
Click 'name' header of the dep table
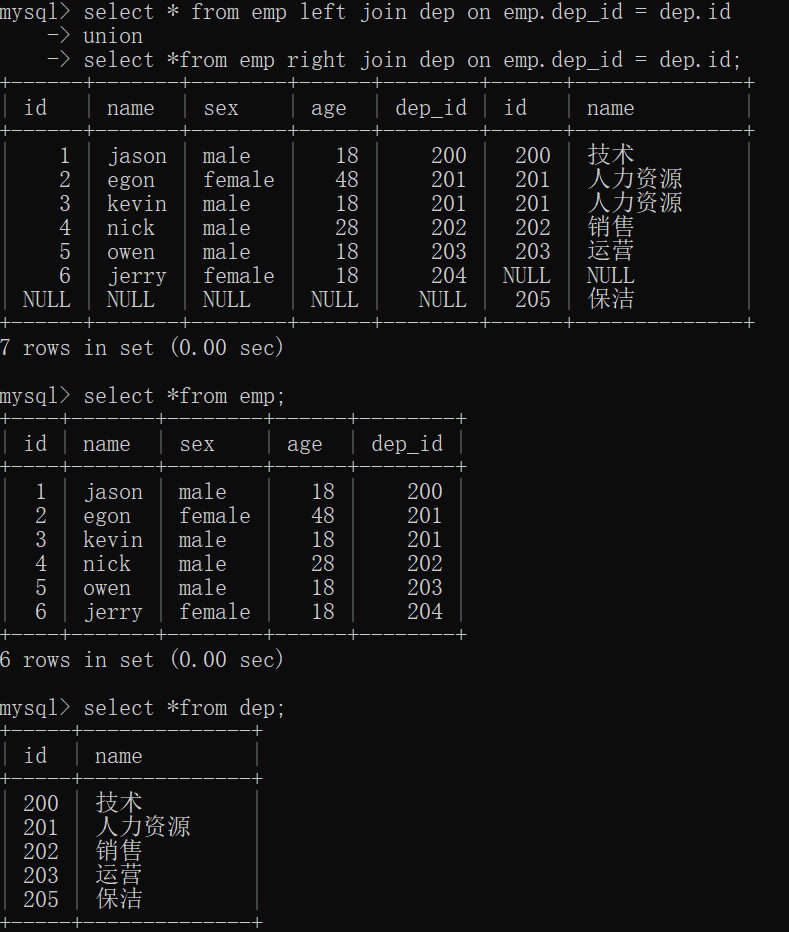119,756
